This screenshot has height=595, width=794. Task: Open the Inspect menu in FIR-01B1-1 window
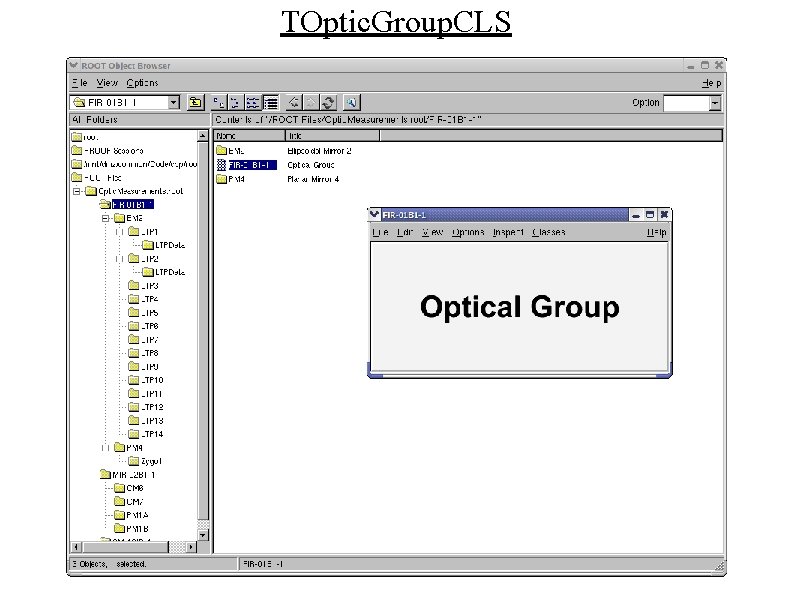508,232
